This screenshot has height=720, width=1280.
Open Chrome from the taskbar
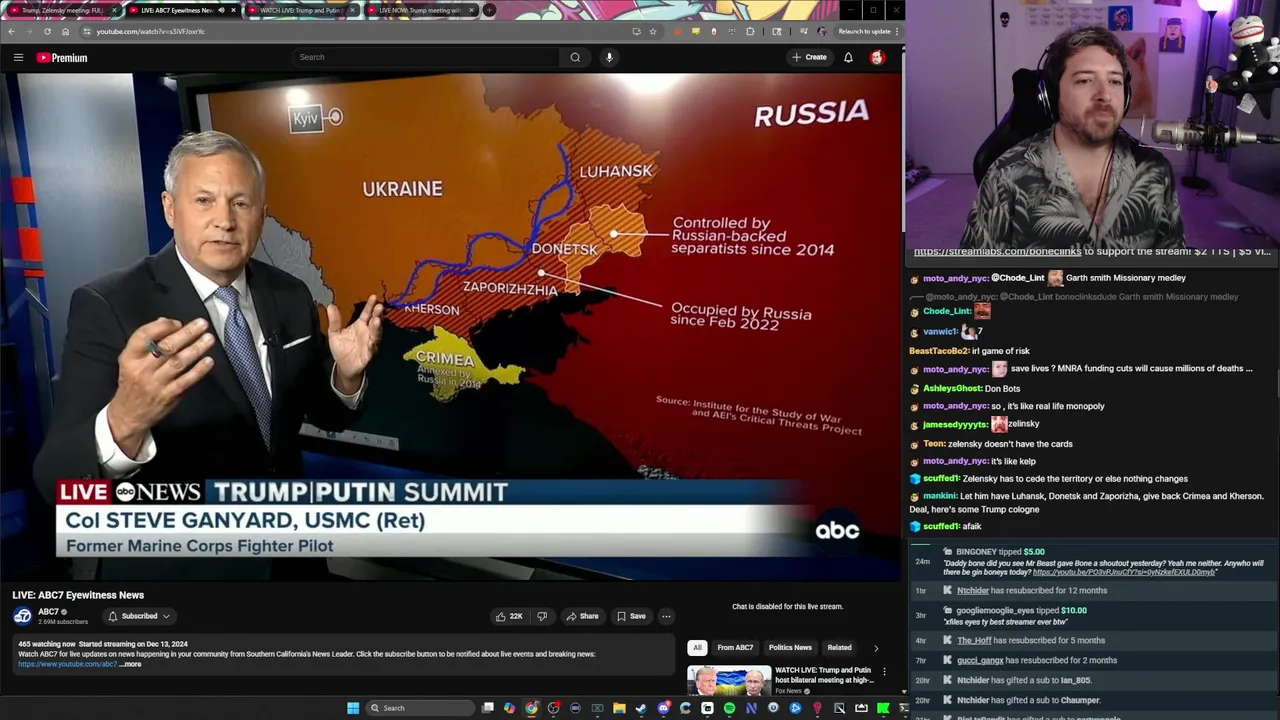531,708
